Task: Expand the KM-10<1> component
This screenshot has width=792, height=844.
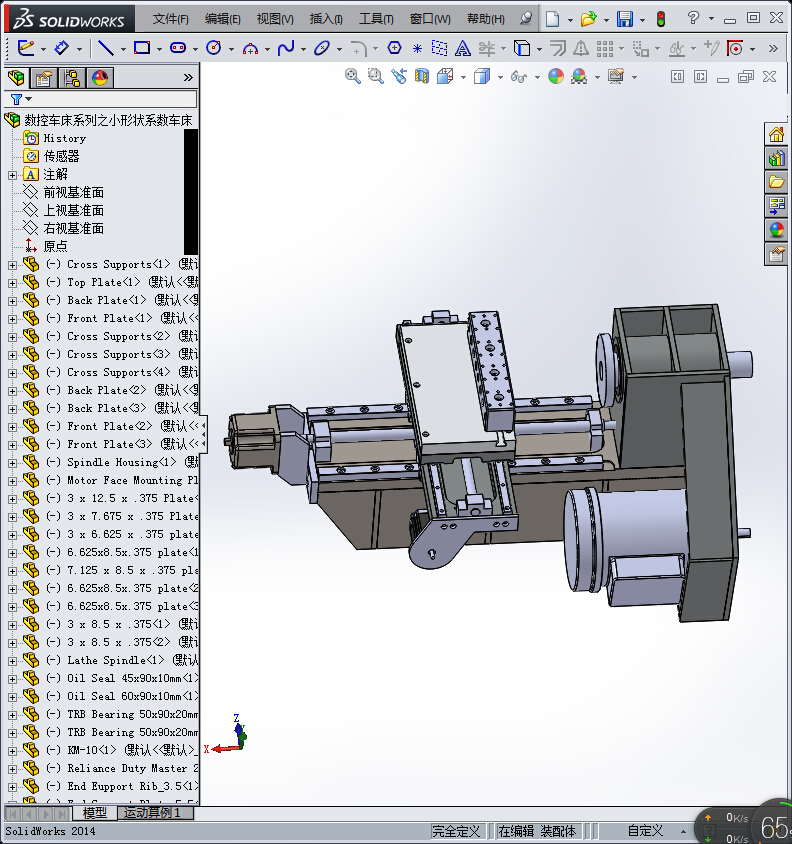Action: (12, 751)
